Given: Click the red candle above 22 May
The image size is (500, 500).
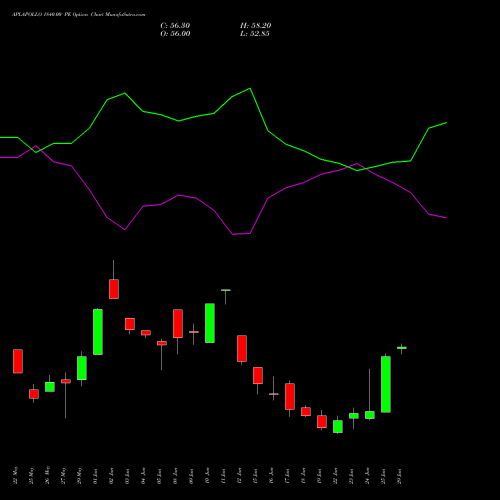Looking at the screenshot, I should [x=18, y=361].
